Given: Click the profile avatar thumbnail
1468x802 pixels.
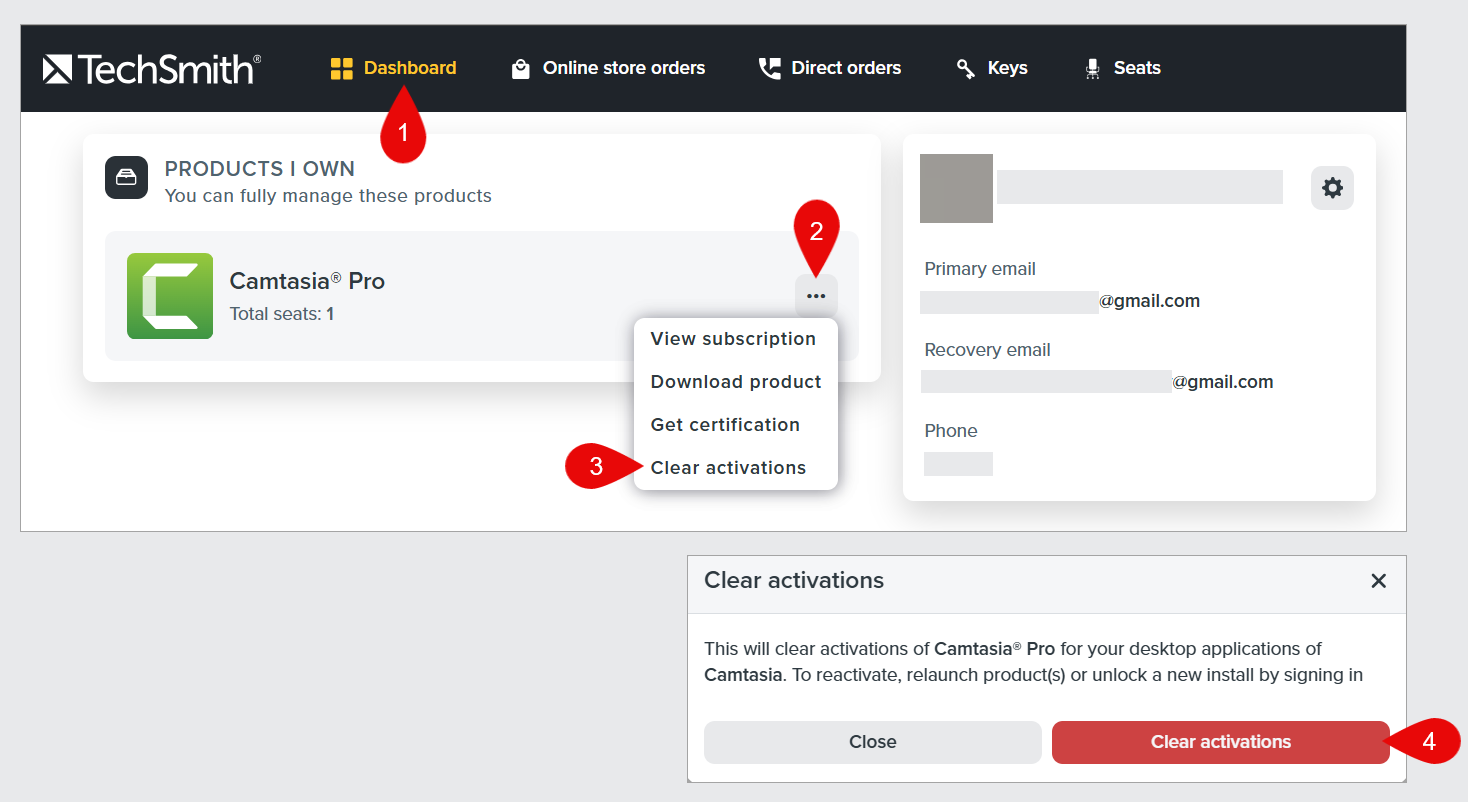Looking at the screenshot, I should (956, 188).
